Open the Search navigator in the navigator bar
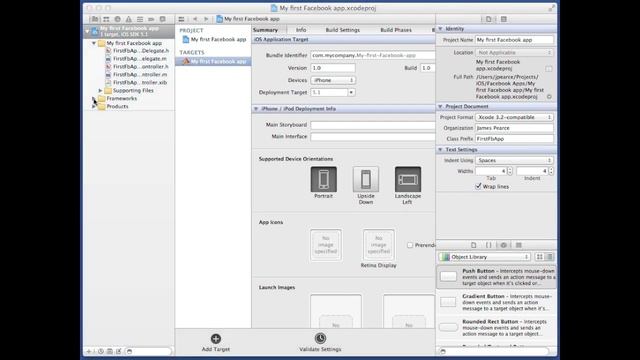Viewport: 640px width, 360px height. (118, 19)
